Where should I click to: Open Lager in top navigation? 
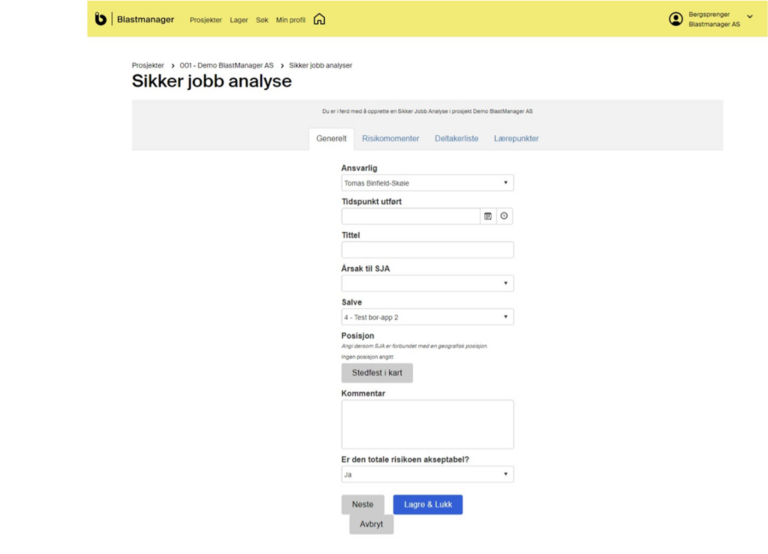point(239,20)
